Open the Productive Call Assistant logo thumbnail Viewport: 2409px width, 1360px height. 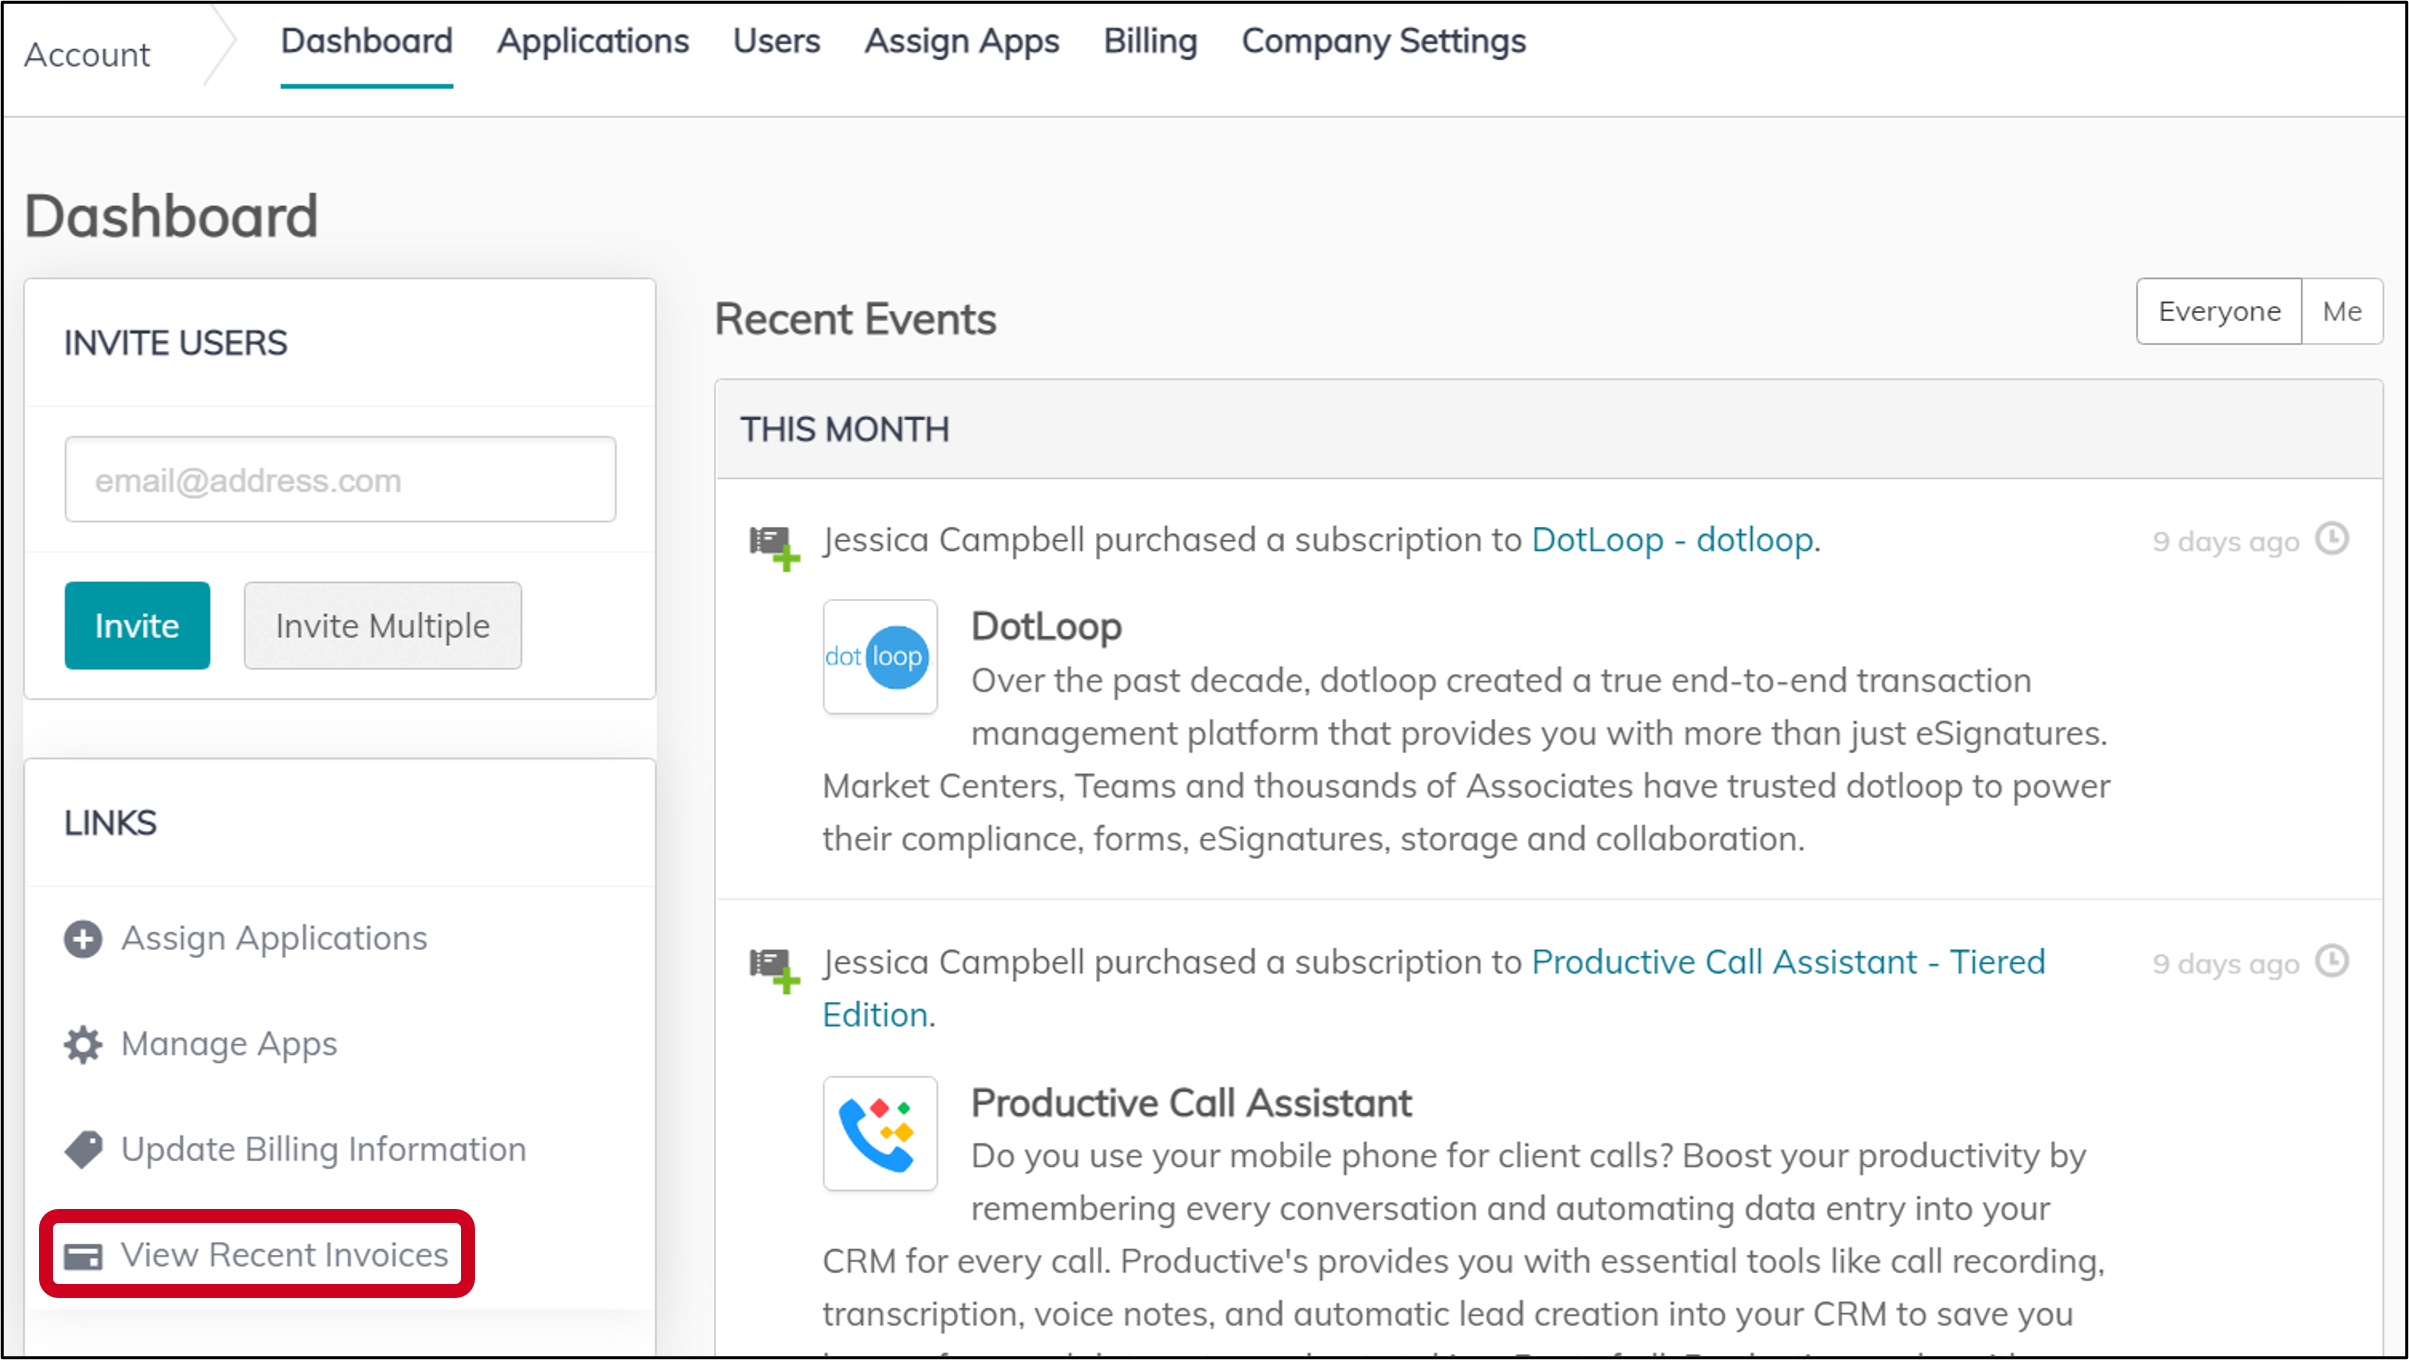click(x=880, y=1133)
